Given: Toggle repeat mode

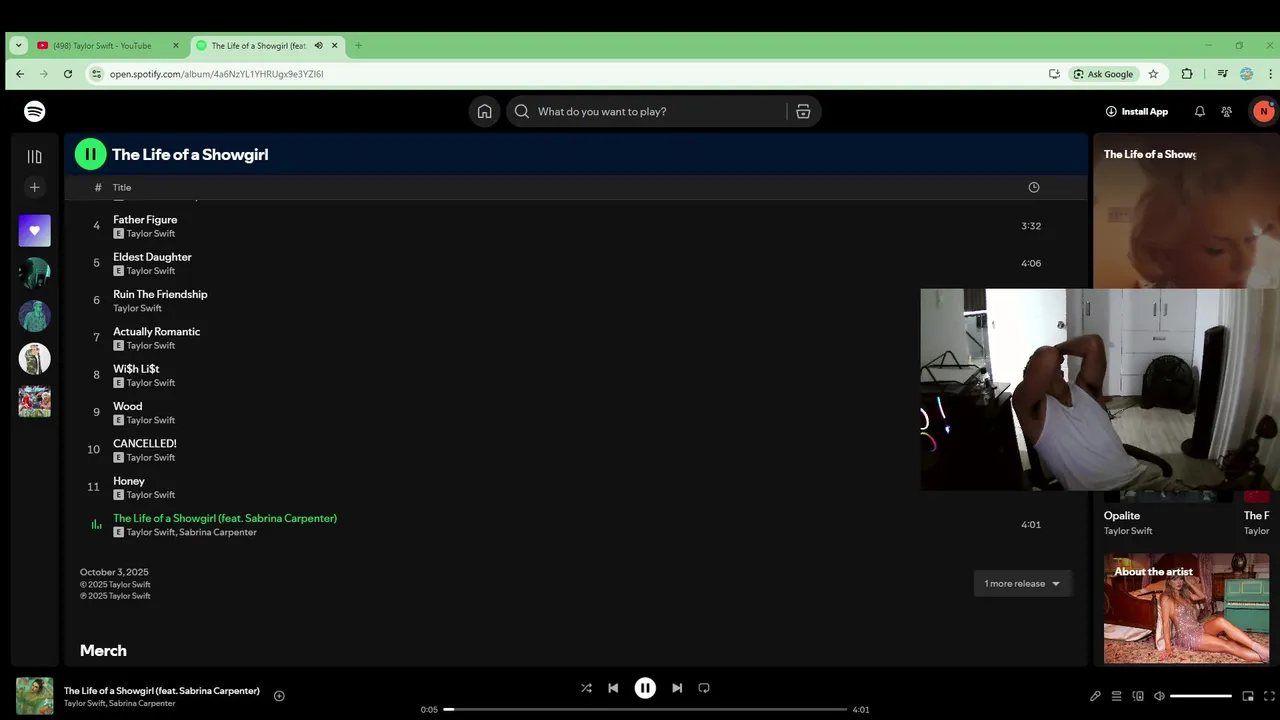Looking at the screenshot, I should click(x=704, y=688).
